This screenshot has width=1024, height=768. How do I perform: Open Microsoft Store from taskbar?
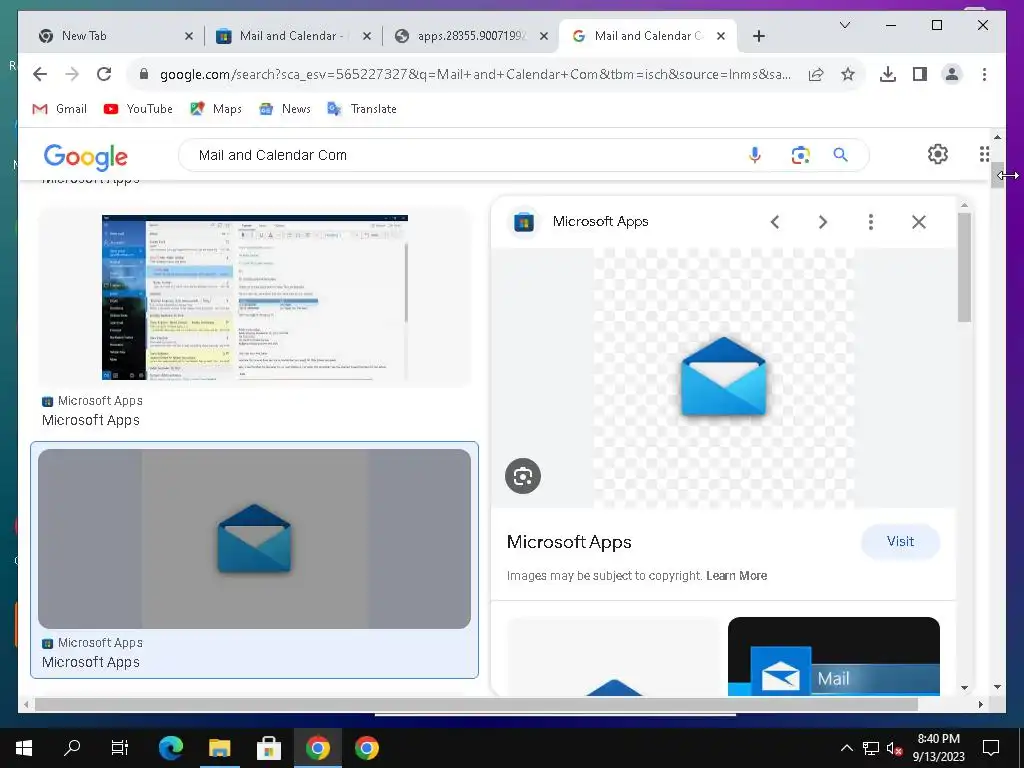point(268,748)
